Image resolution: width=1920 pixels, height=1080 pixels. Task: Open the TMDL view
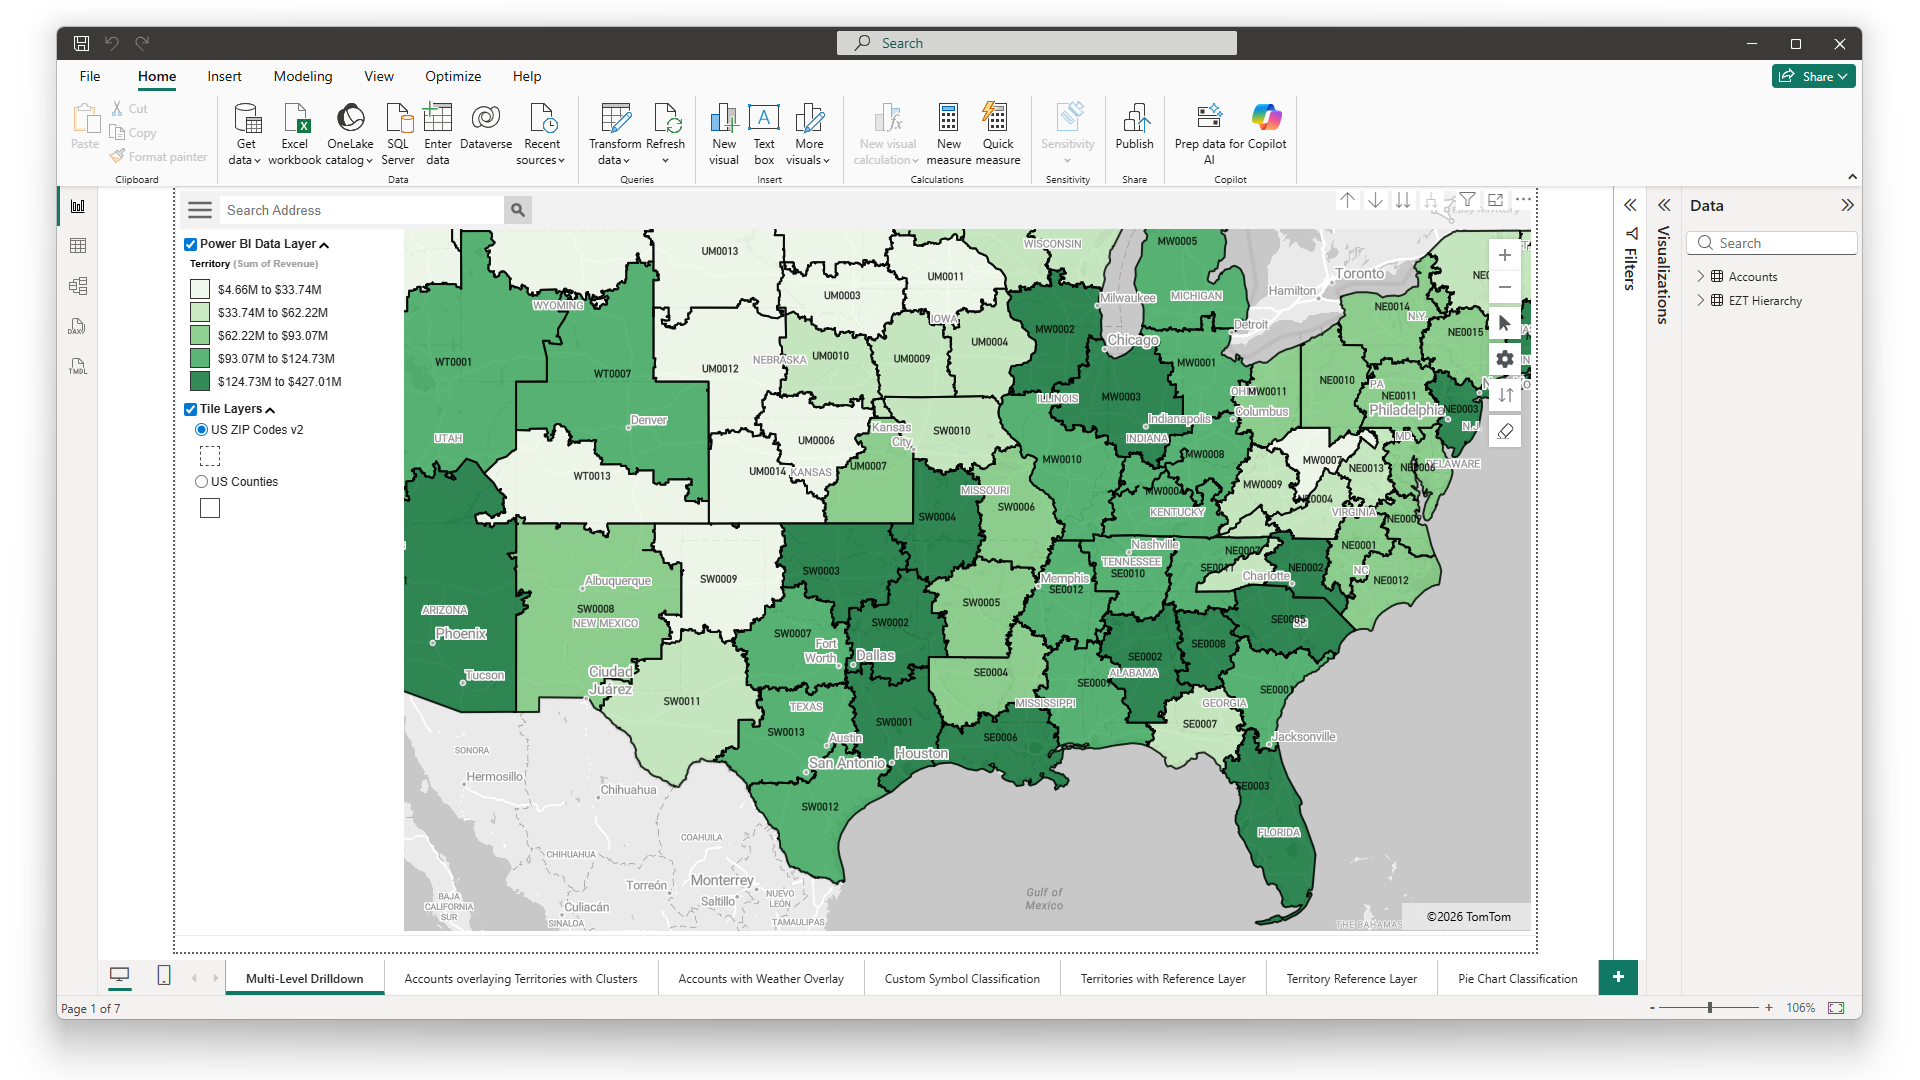77,366
